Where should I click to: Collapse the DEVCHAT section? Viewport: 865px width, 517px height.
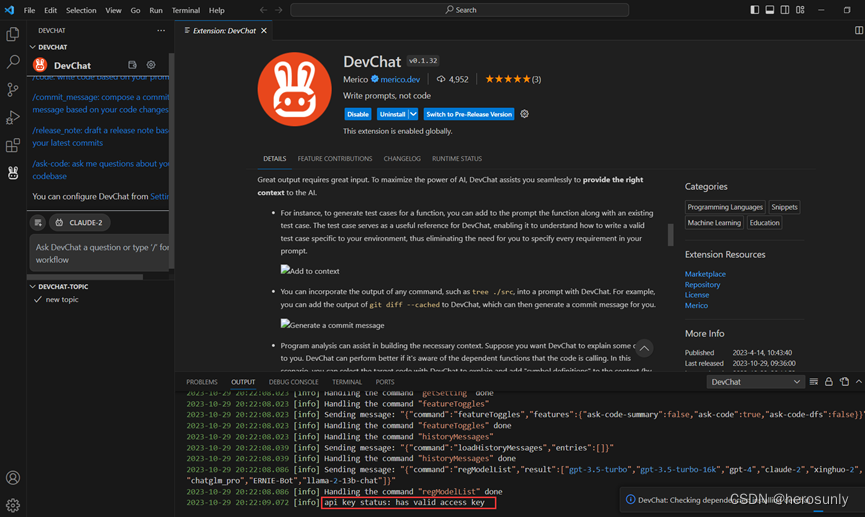click(33, 47)
